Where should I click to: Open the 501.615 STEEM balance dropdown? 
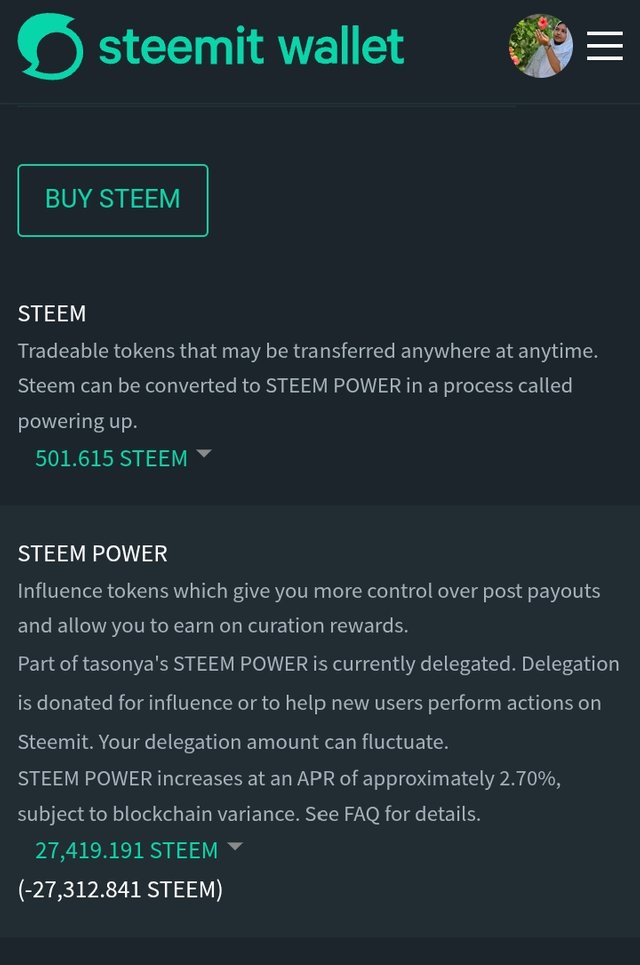point(111,458)
